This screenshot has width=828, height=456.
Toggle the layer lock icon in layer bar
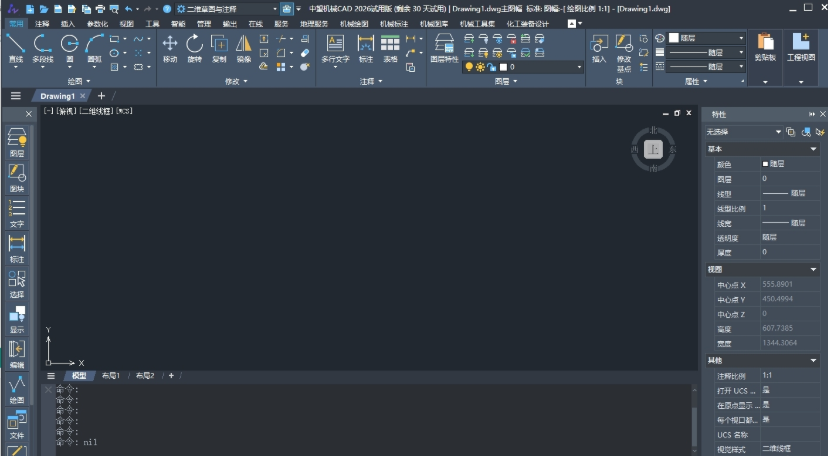[492, 67]
